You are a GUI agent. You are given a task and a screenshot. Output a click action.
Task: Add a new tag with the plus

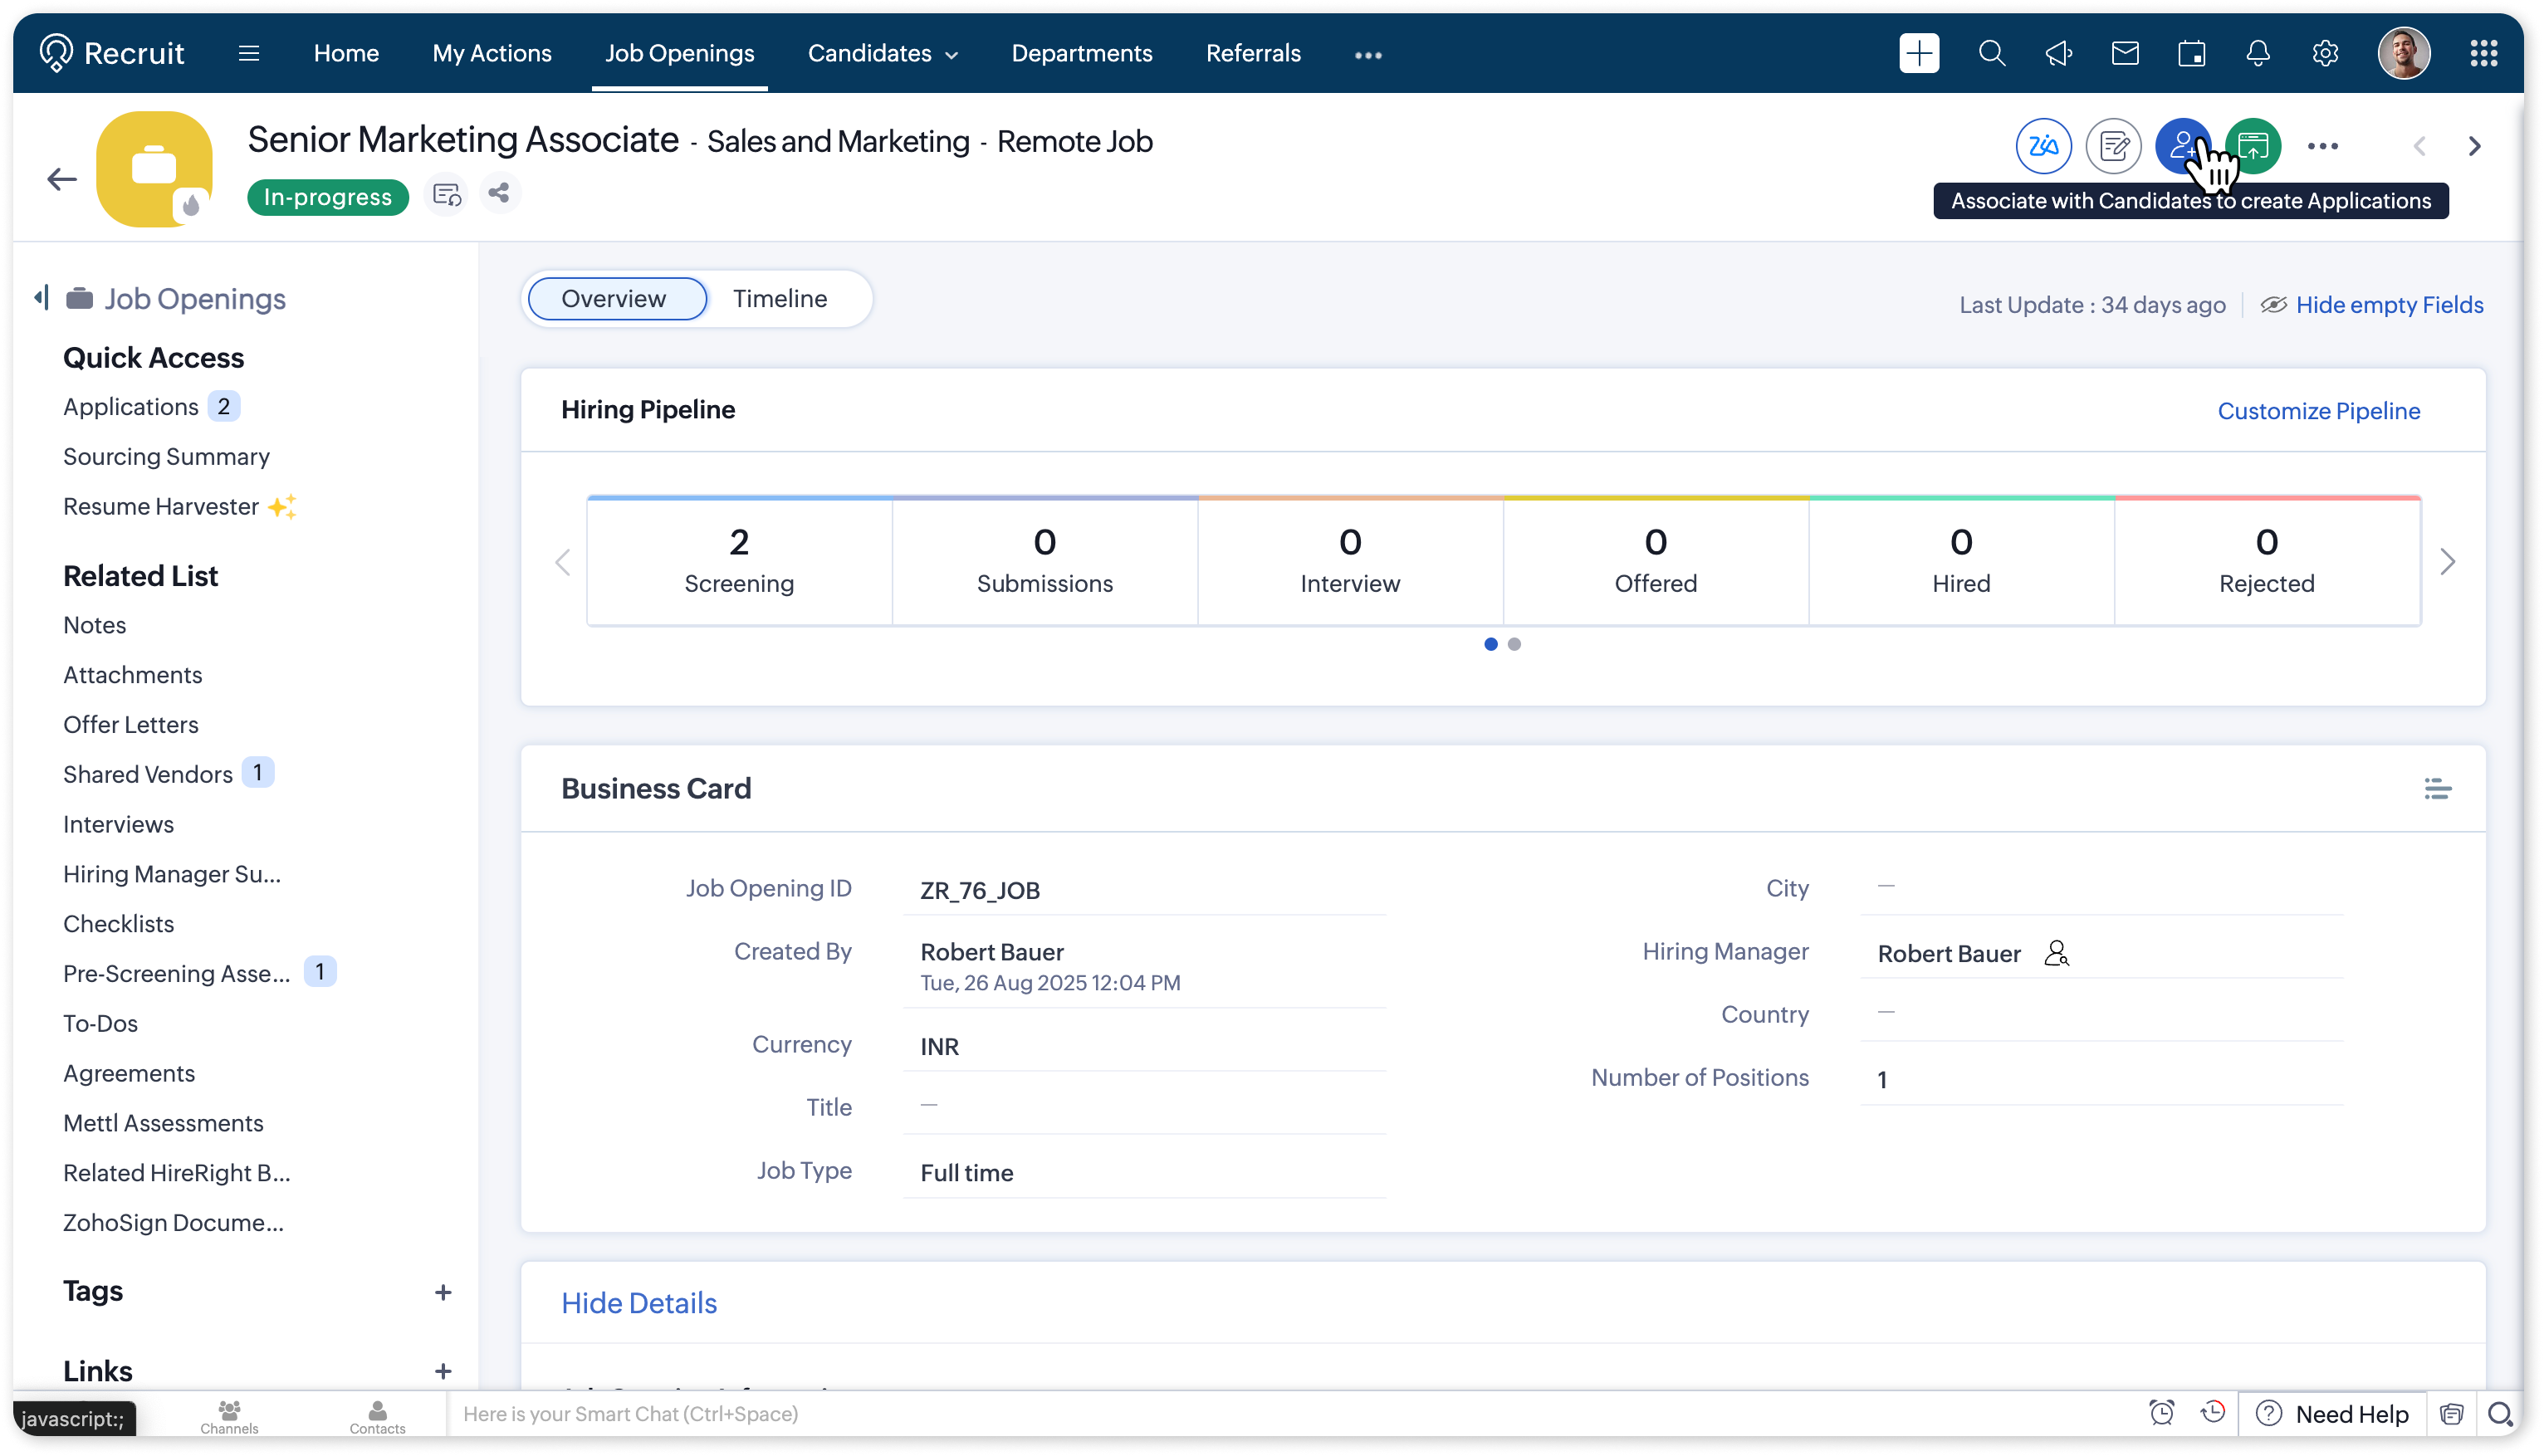pyautogui.click(x=443, y=1292)
